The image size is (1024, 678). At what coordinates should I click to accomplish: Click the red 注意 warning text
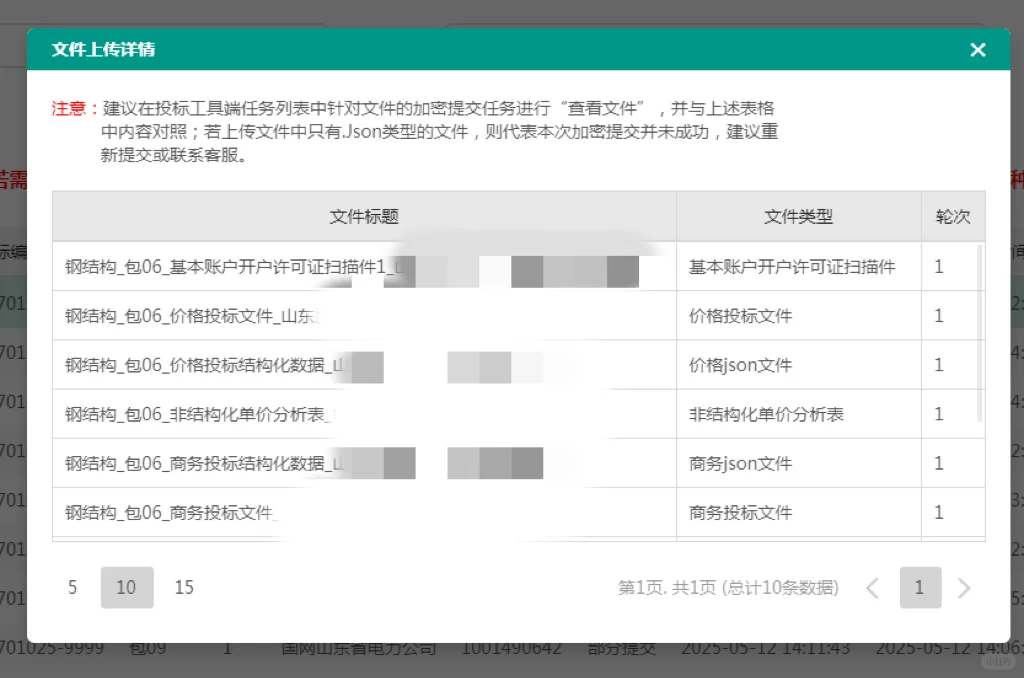click(66, 108)
